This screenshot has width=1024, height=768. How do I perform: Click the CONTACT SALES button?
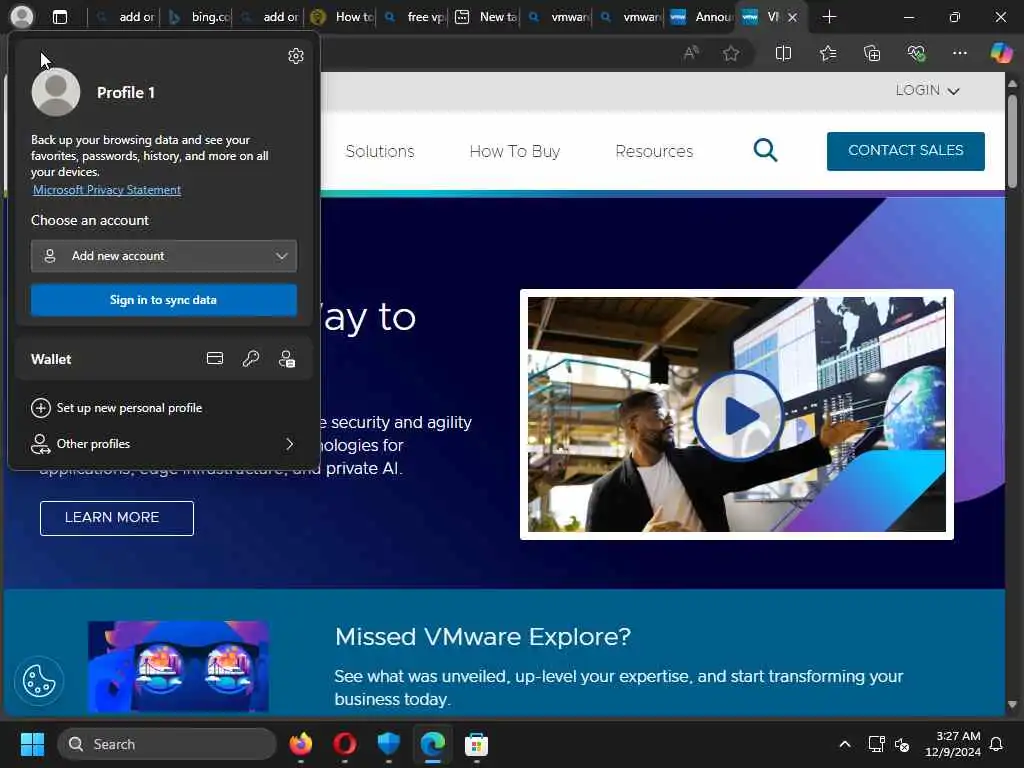point(905,151)
